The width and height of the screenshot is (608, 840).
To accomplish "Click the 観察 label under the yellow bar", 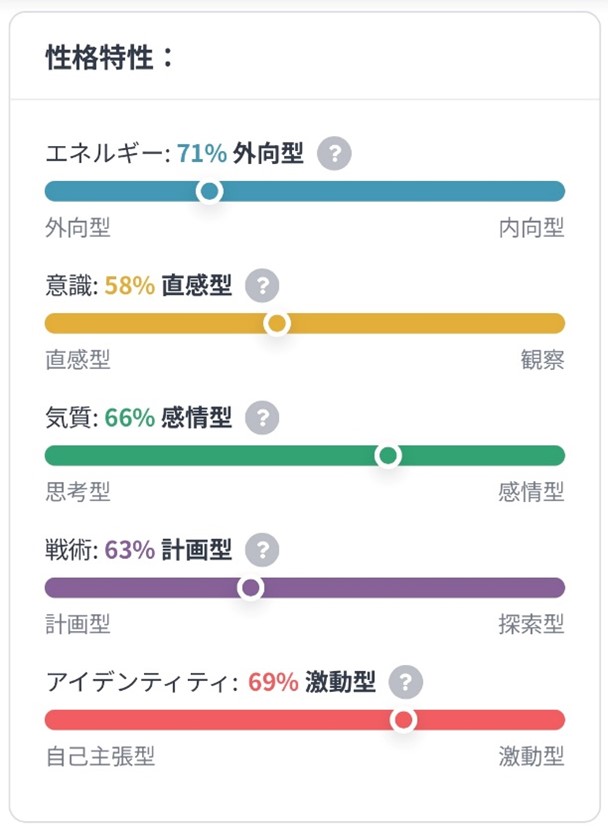I will tap(542, 360).
